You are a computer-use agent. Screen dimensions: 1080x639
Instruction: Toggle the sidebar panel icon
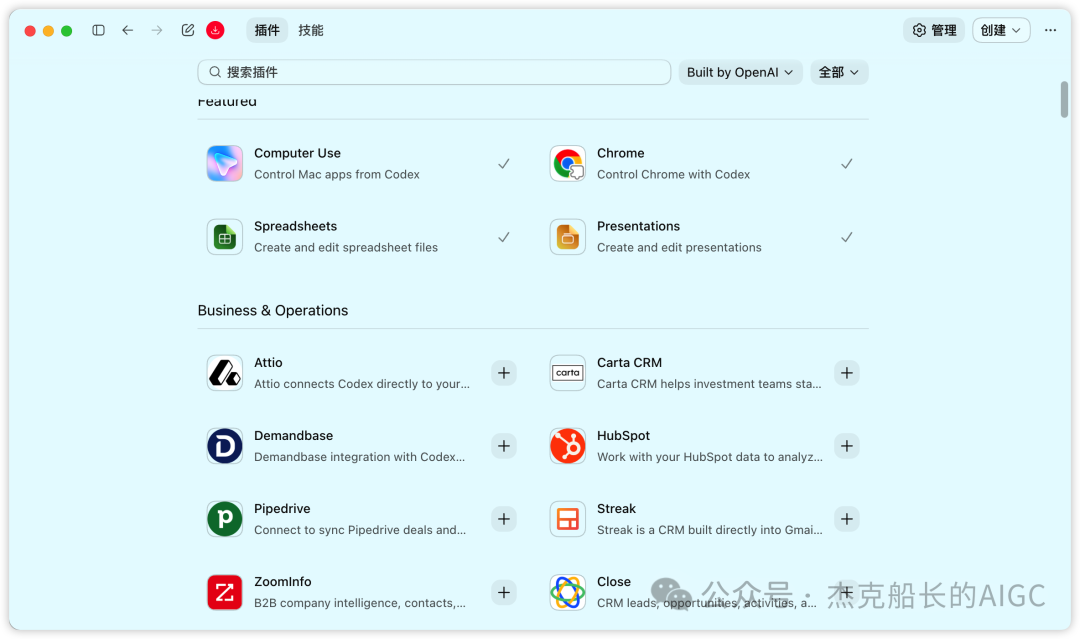click(98, 30)
